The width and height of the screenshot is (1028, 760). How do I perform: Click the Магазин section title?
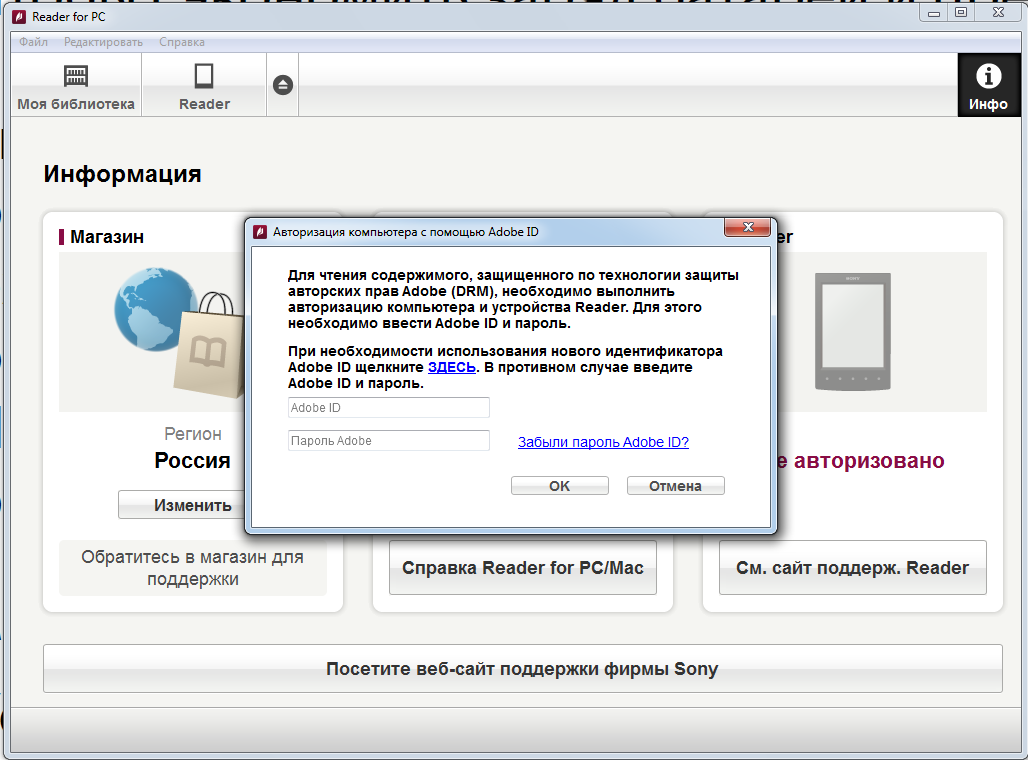click(107, 237)
